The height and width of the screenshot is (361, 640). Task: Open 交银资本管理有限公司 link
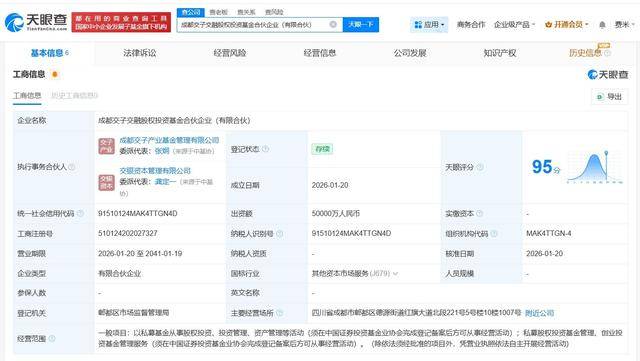tap(155, 170)
